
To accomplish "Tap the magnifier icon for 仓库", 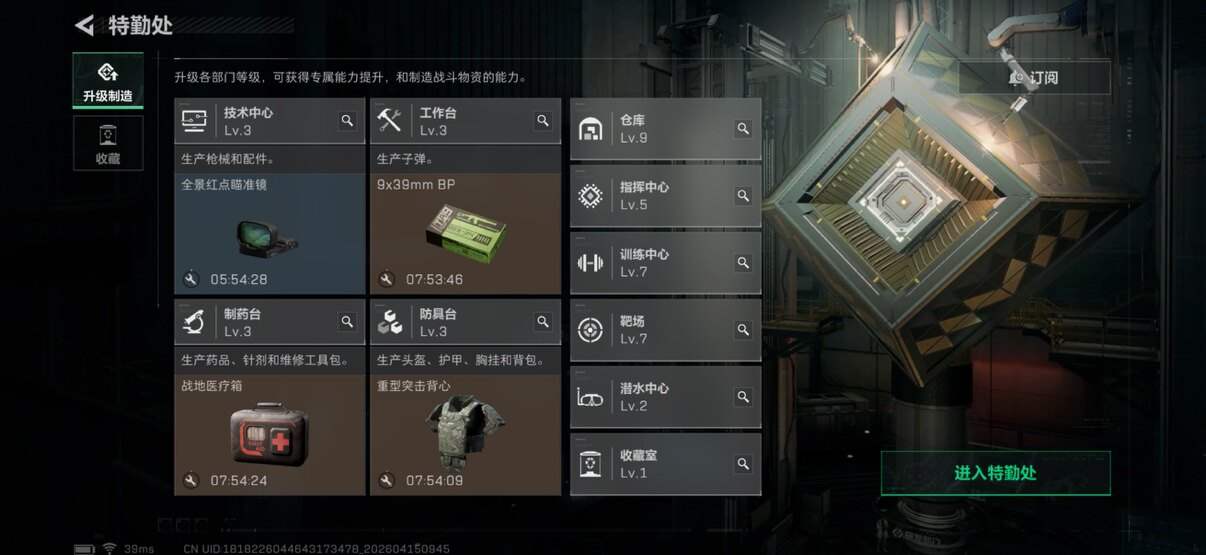I will [743, 128].
